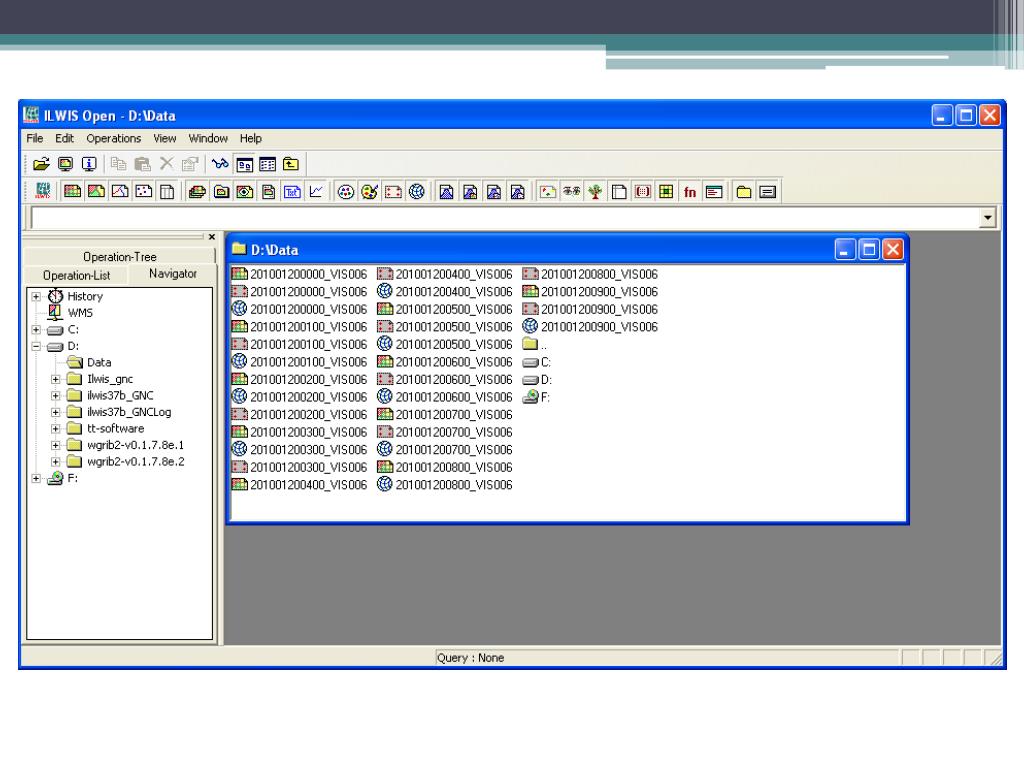The height and width of the screenshot is (768, 1024).
Task: Expand the wgrib2-v0.1.7.8e.1 folder node
Action: pyautogui.click(x=56, y=445)
